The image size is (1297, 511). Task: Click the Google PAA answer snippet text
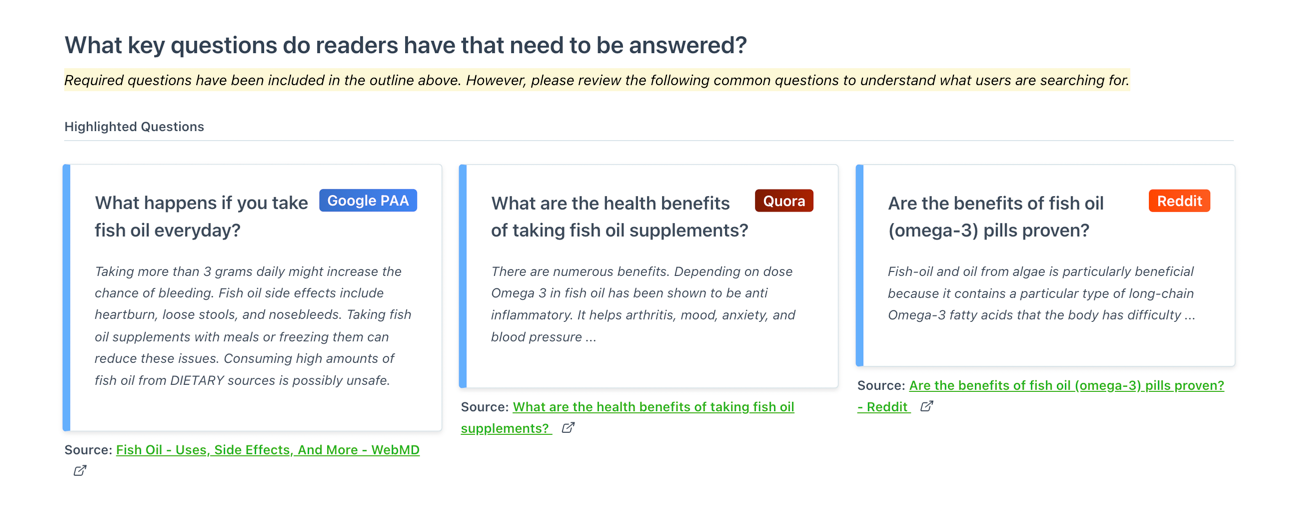click(253, 326)
